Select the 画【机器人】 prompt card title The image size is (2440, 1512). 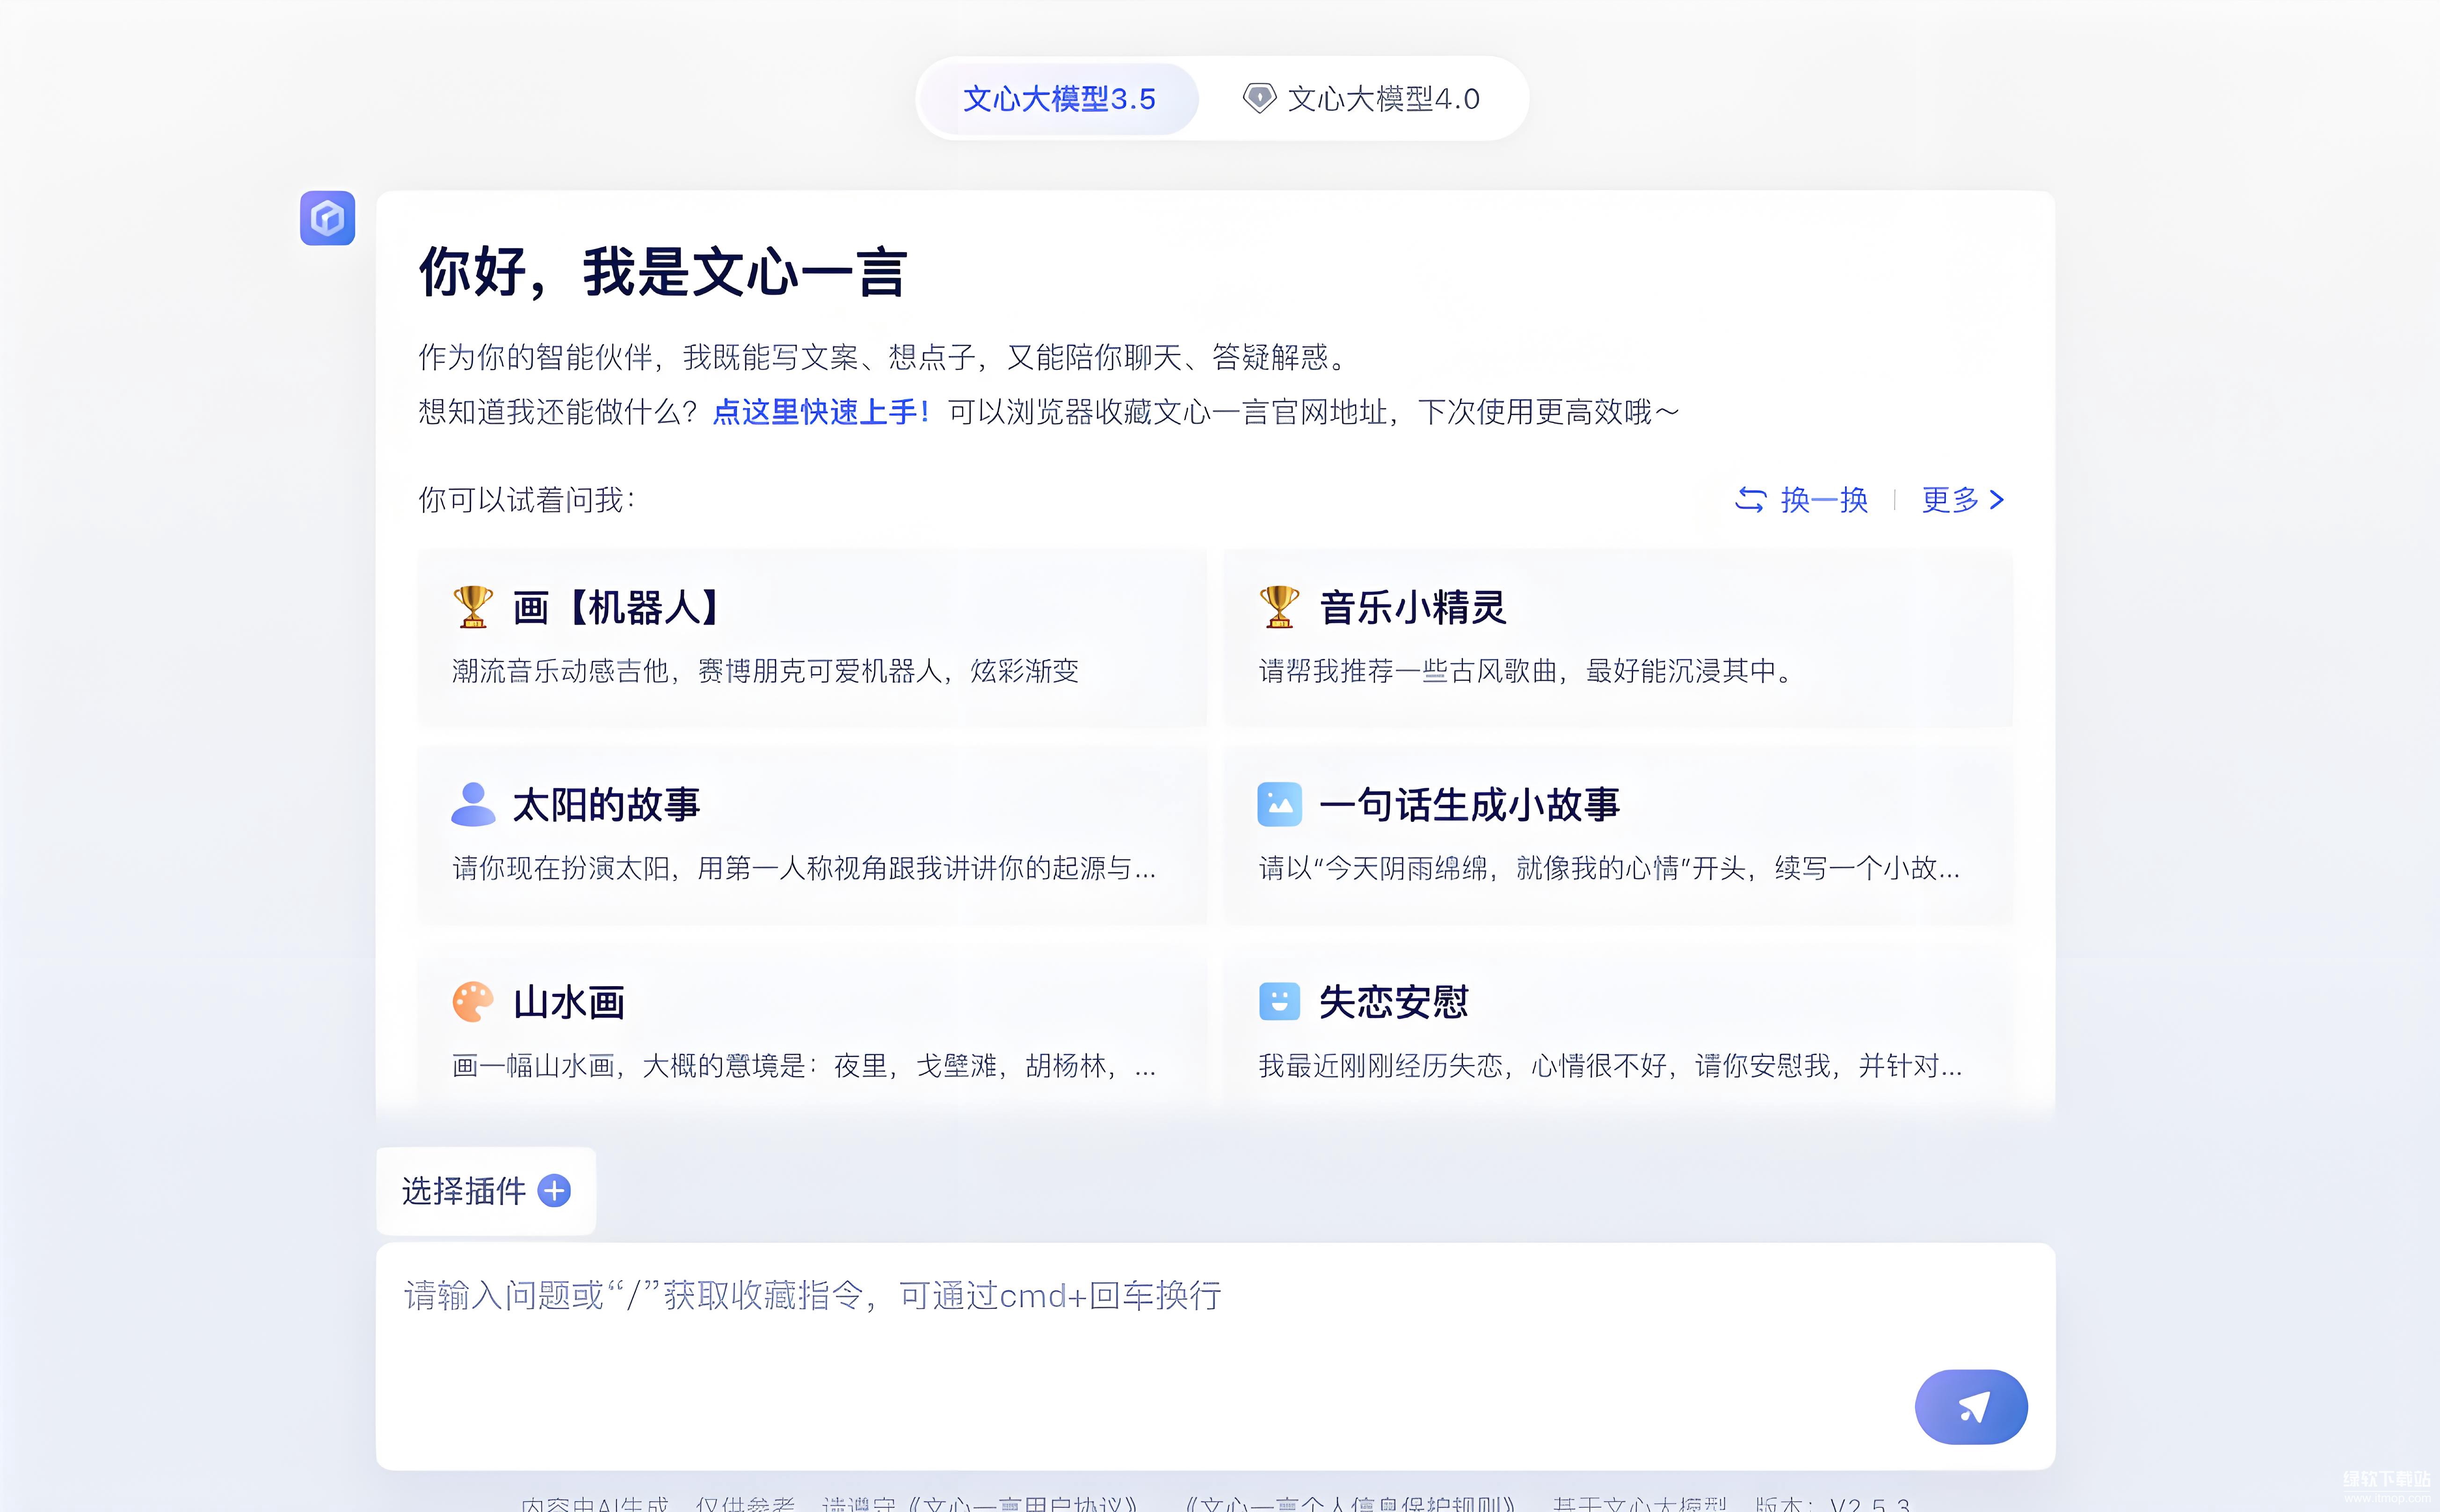click(x=617, y=607)
